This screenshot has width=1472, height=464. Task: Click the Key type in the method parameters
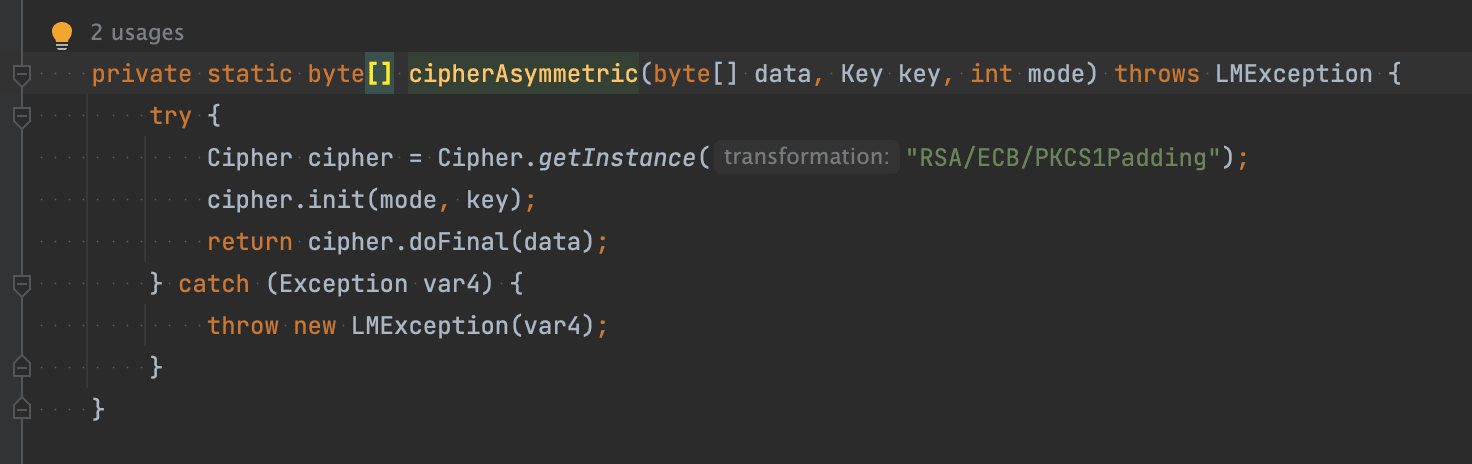coord(862,74)
